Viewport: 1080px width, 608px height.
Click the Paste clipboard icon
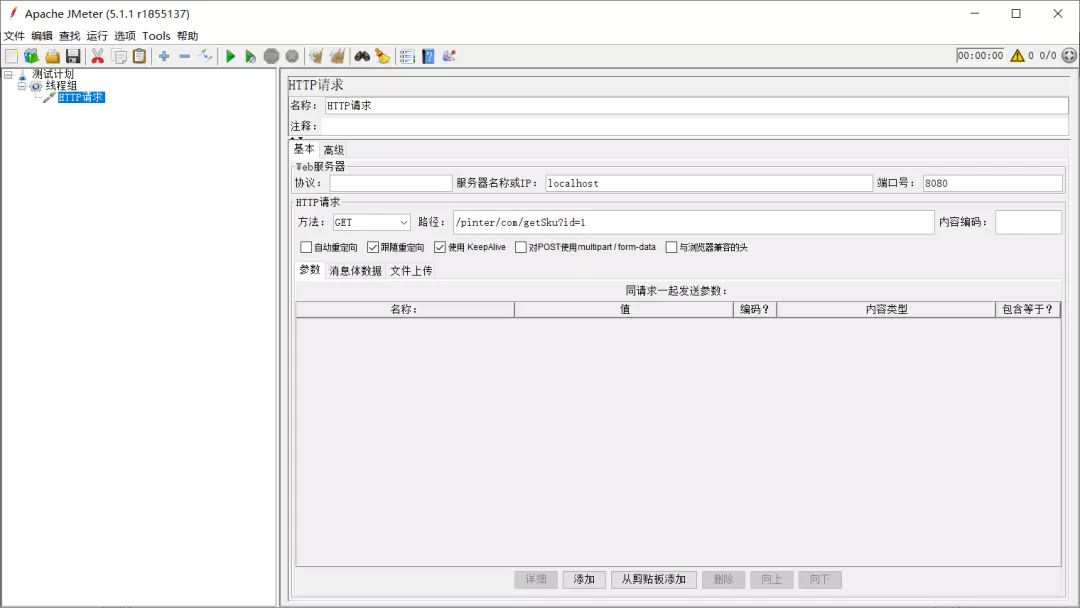(140, 56)
